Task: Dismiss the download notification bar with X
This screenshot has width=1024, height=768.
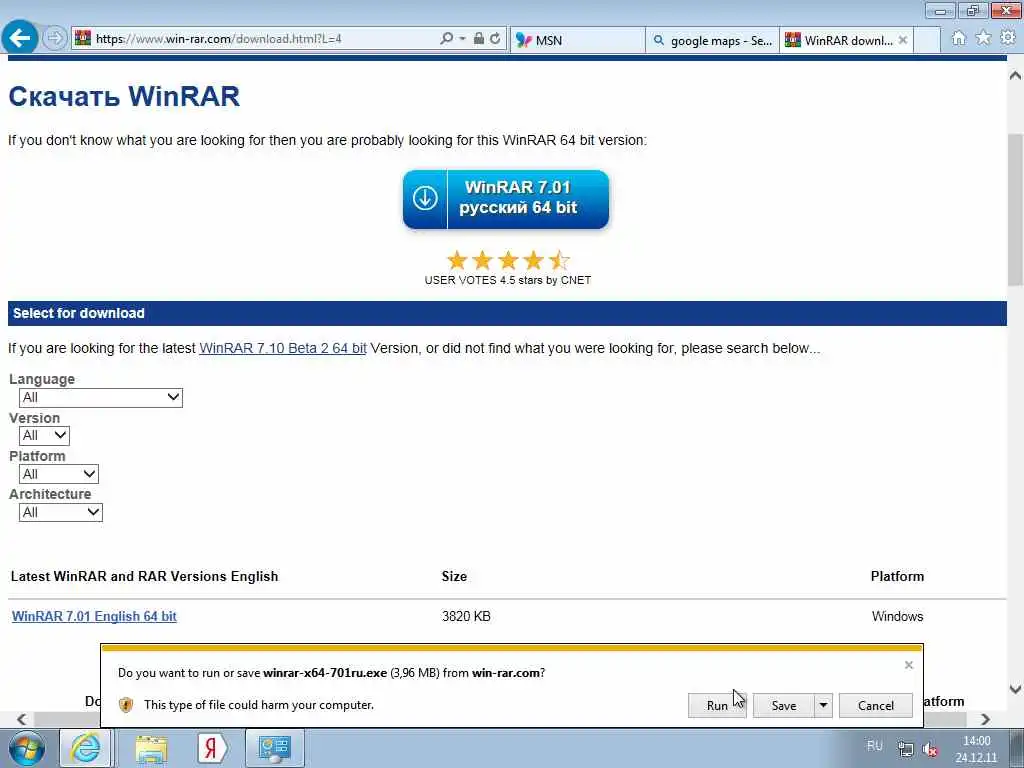Action: click(908, 665)
